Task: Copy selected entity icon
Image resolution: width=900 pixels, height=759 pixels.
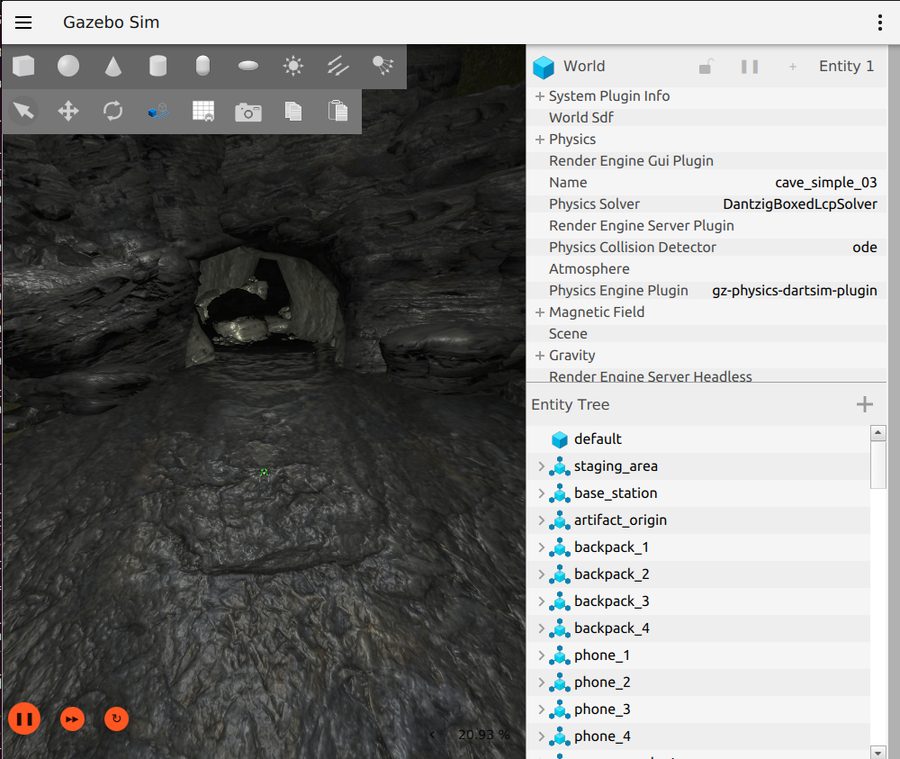Action: click(293, 111)
